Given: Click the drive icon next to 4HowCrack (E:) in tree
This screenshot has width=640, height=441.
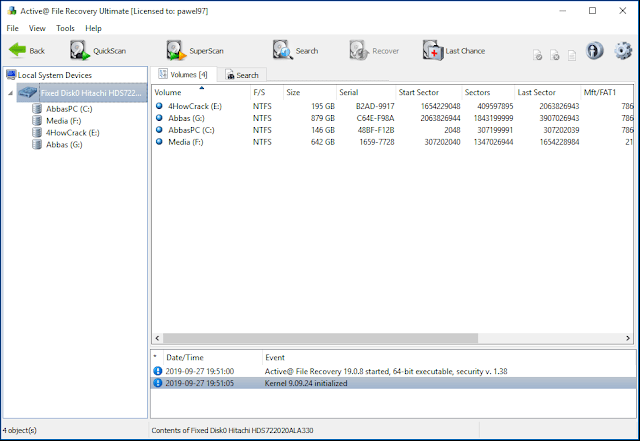Looking at the screenshot, I should click(37, 132).
